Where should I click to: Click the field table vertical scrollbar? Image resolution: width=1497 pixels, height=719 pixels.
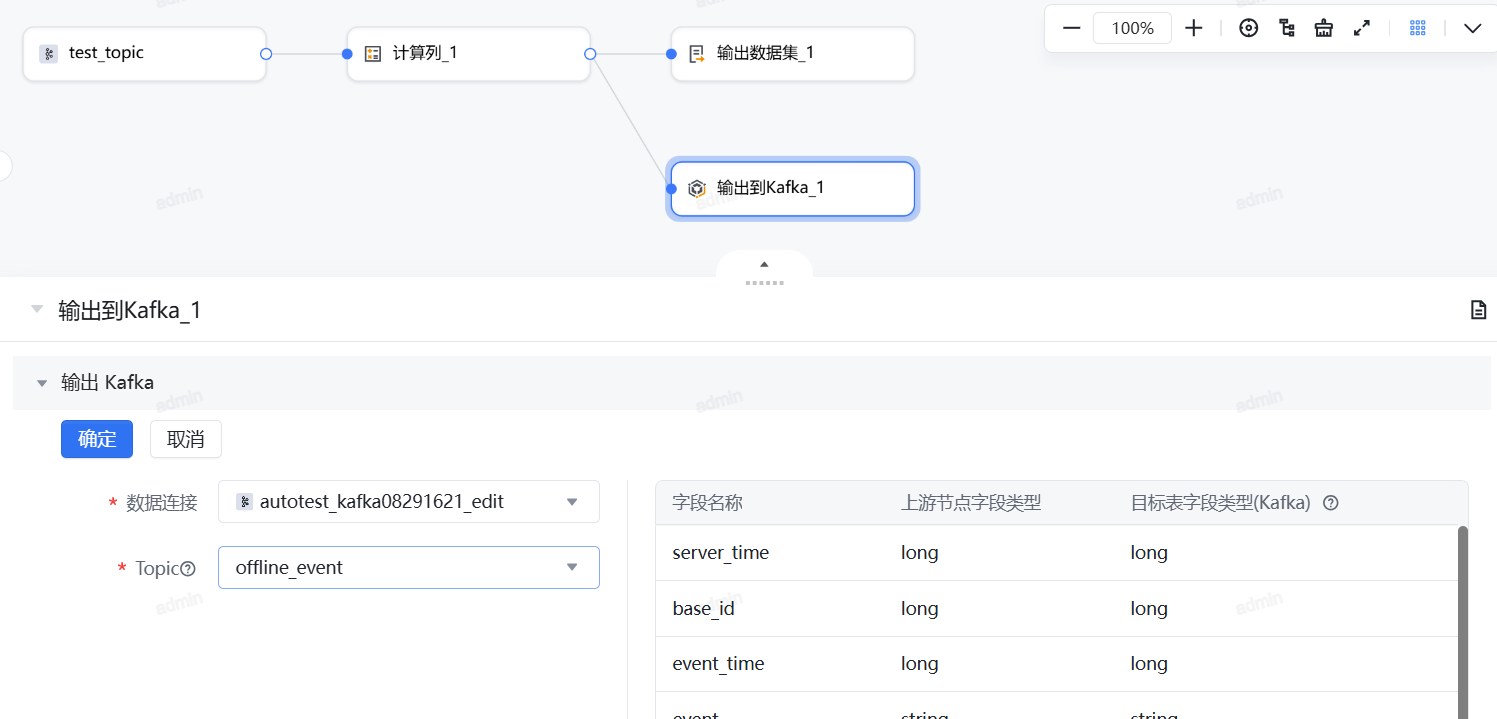point(1462,620)
